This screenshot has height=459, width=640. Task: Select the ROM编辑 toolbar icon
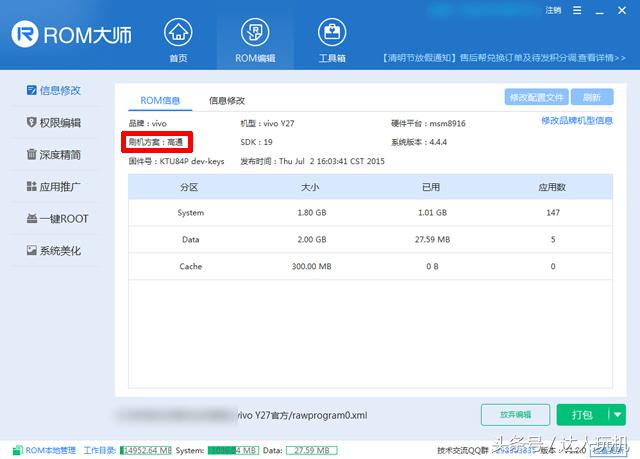tap(255, 38)
